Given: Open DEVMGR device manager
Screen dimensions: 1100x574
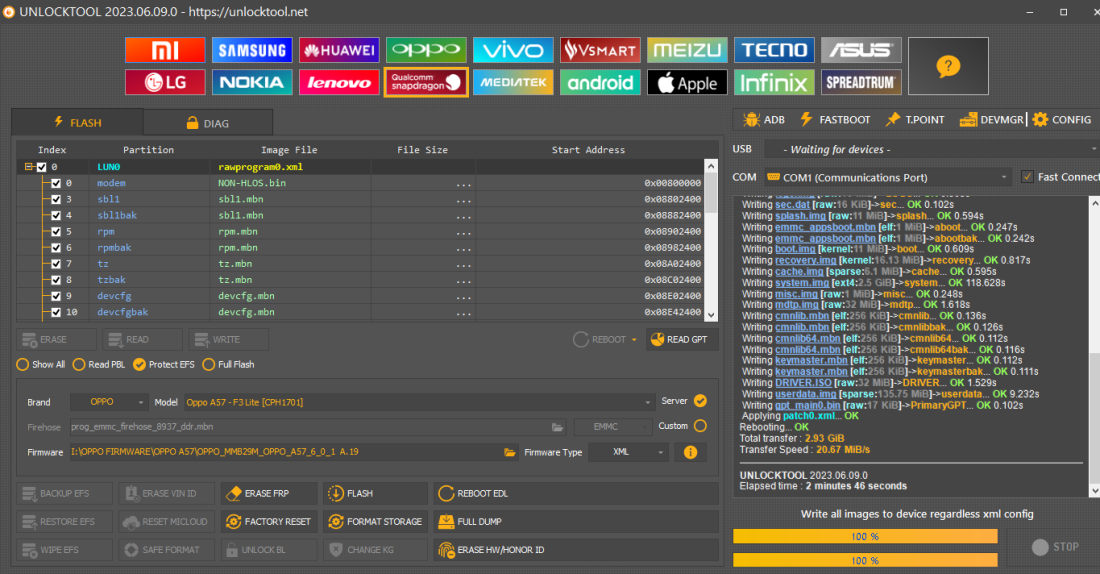Looking at the screenshot, I should coord(991,119).
